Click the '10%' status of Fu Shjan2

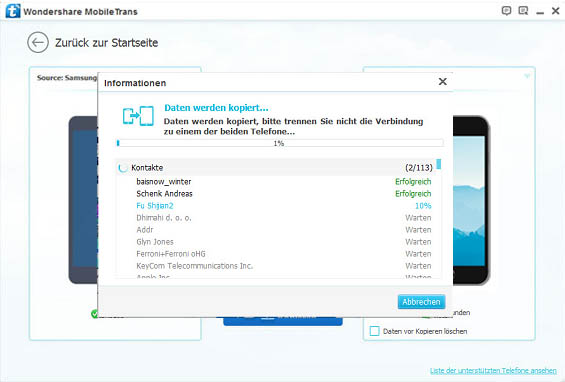(x=423, y=206)
